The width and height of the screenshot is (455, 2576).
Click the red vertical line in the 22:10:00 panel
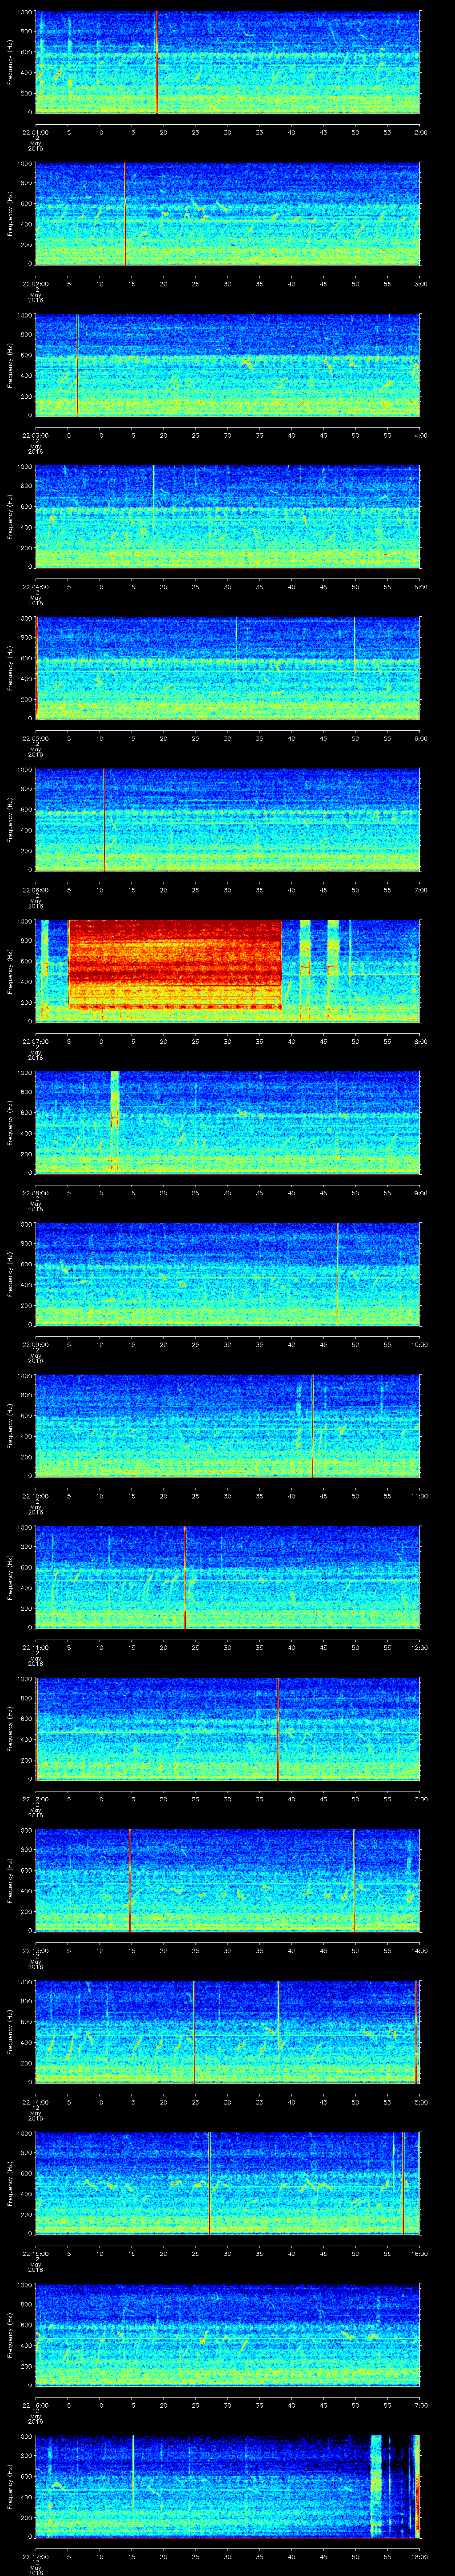tap(313, 1425)
